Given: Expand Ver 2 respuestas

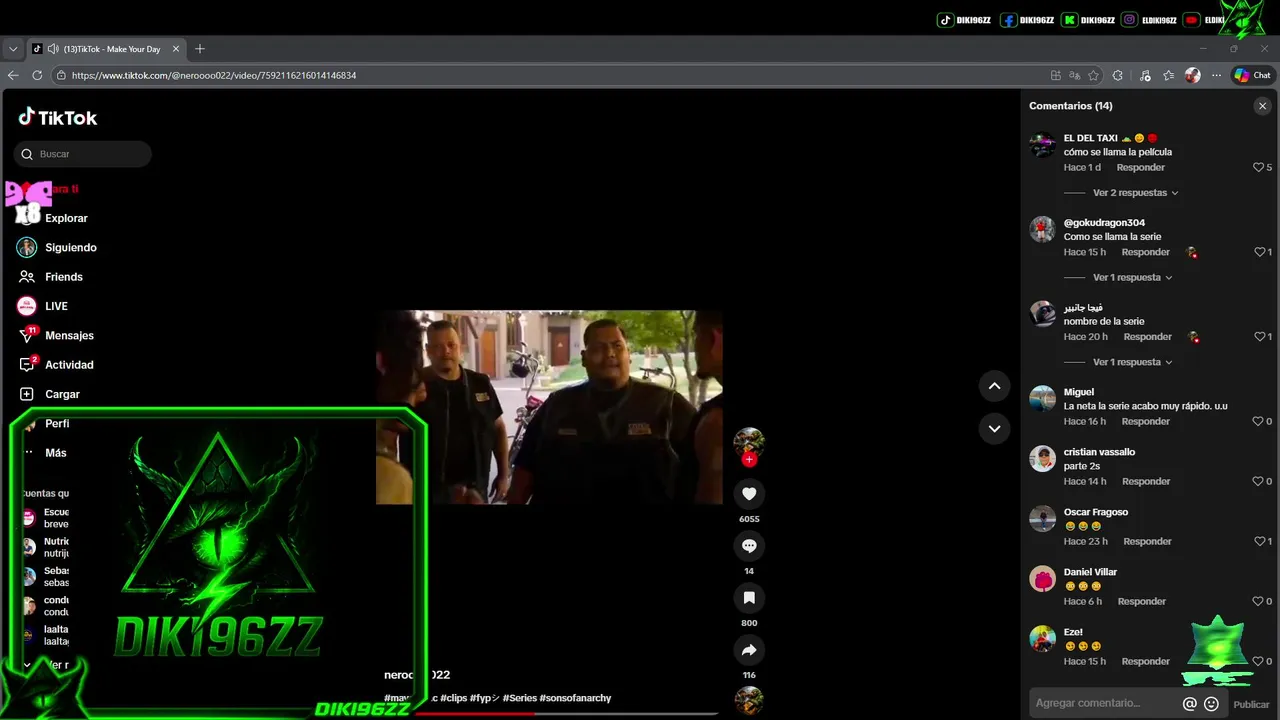Looking at the screenshot, I should (1135, 193).
